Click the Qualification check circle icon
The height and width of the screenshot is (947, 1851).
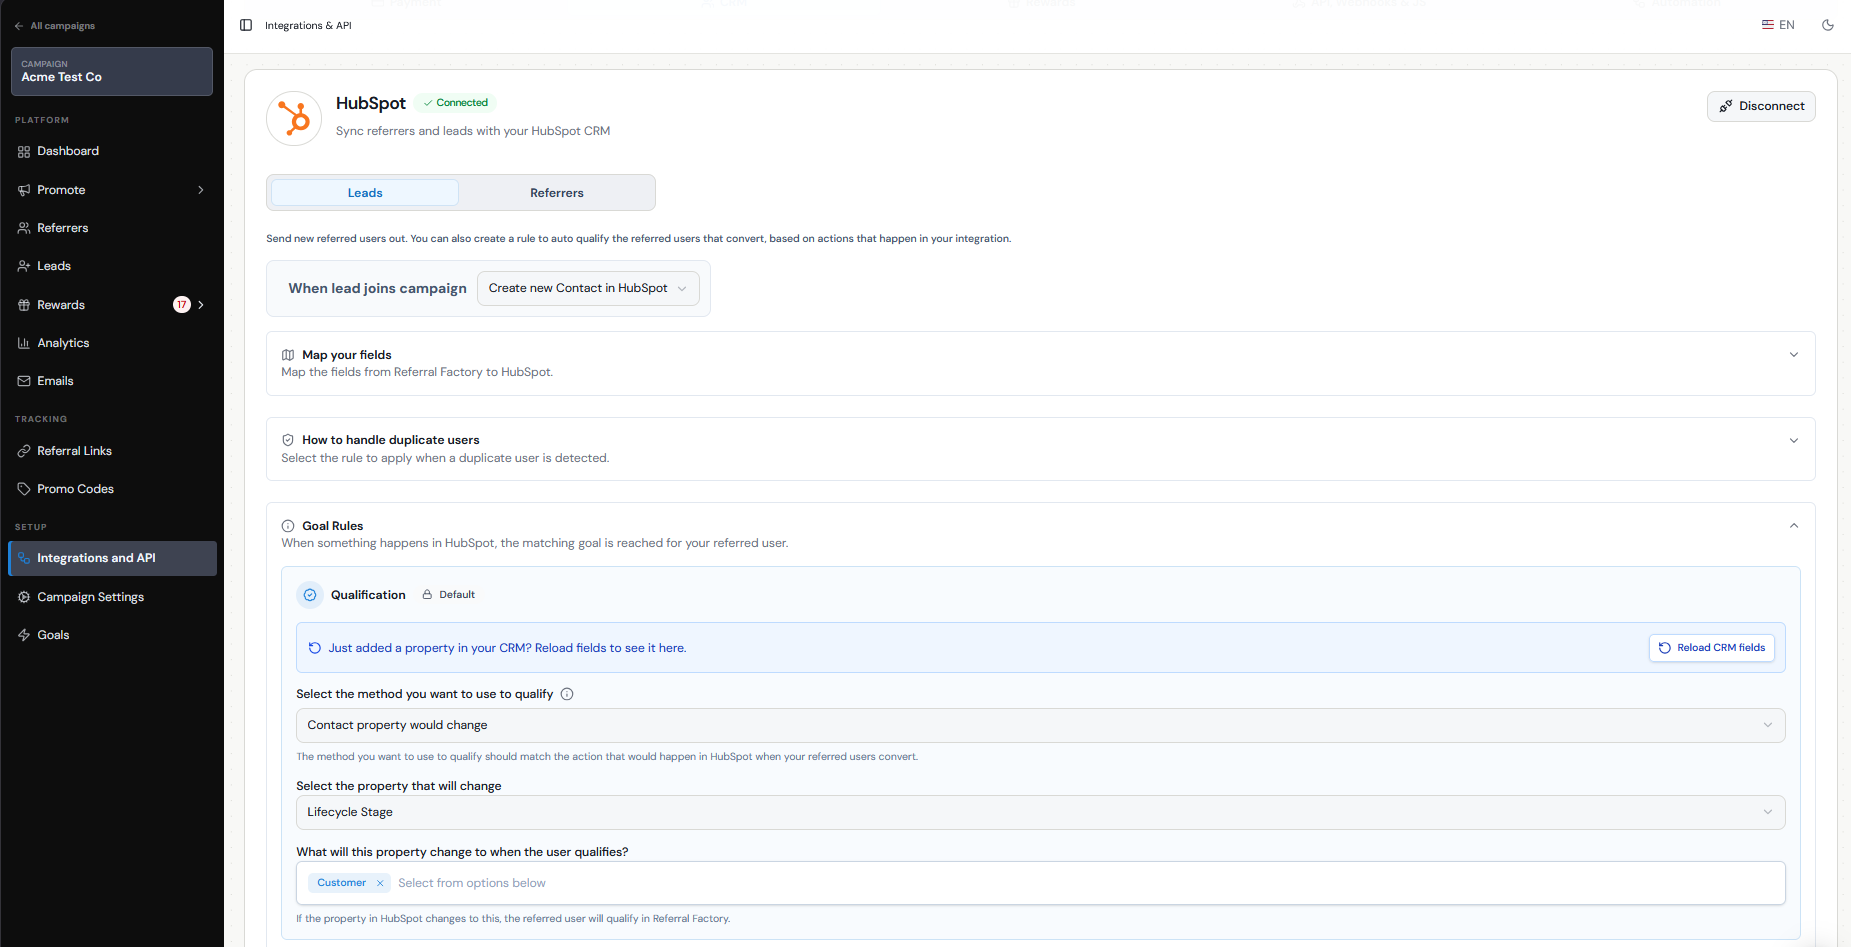[310, 595]
